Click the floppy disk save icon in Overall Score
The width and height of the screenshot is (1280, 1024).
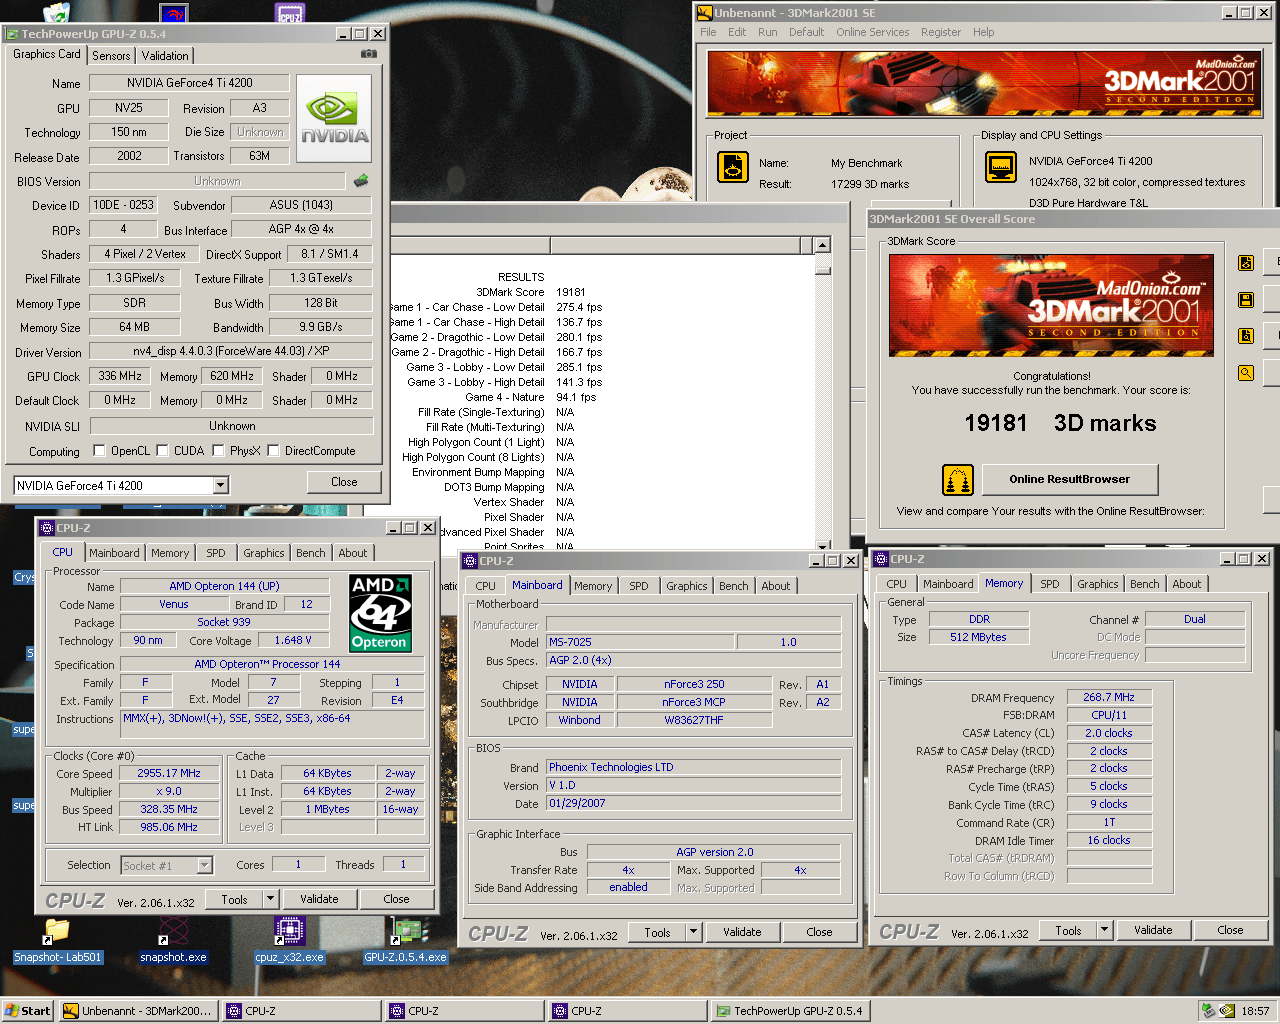(1246, 300)
